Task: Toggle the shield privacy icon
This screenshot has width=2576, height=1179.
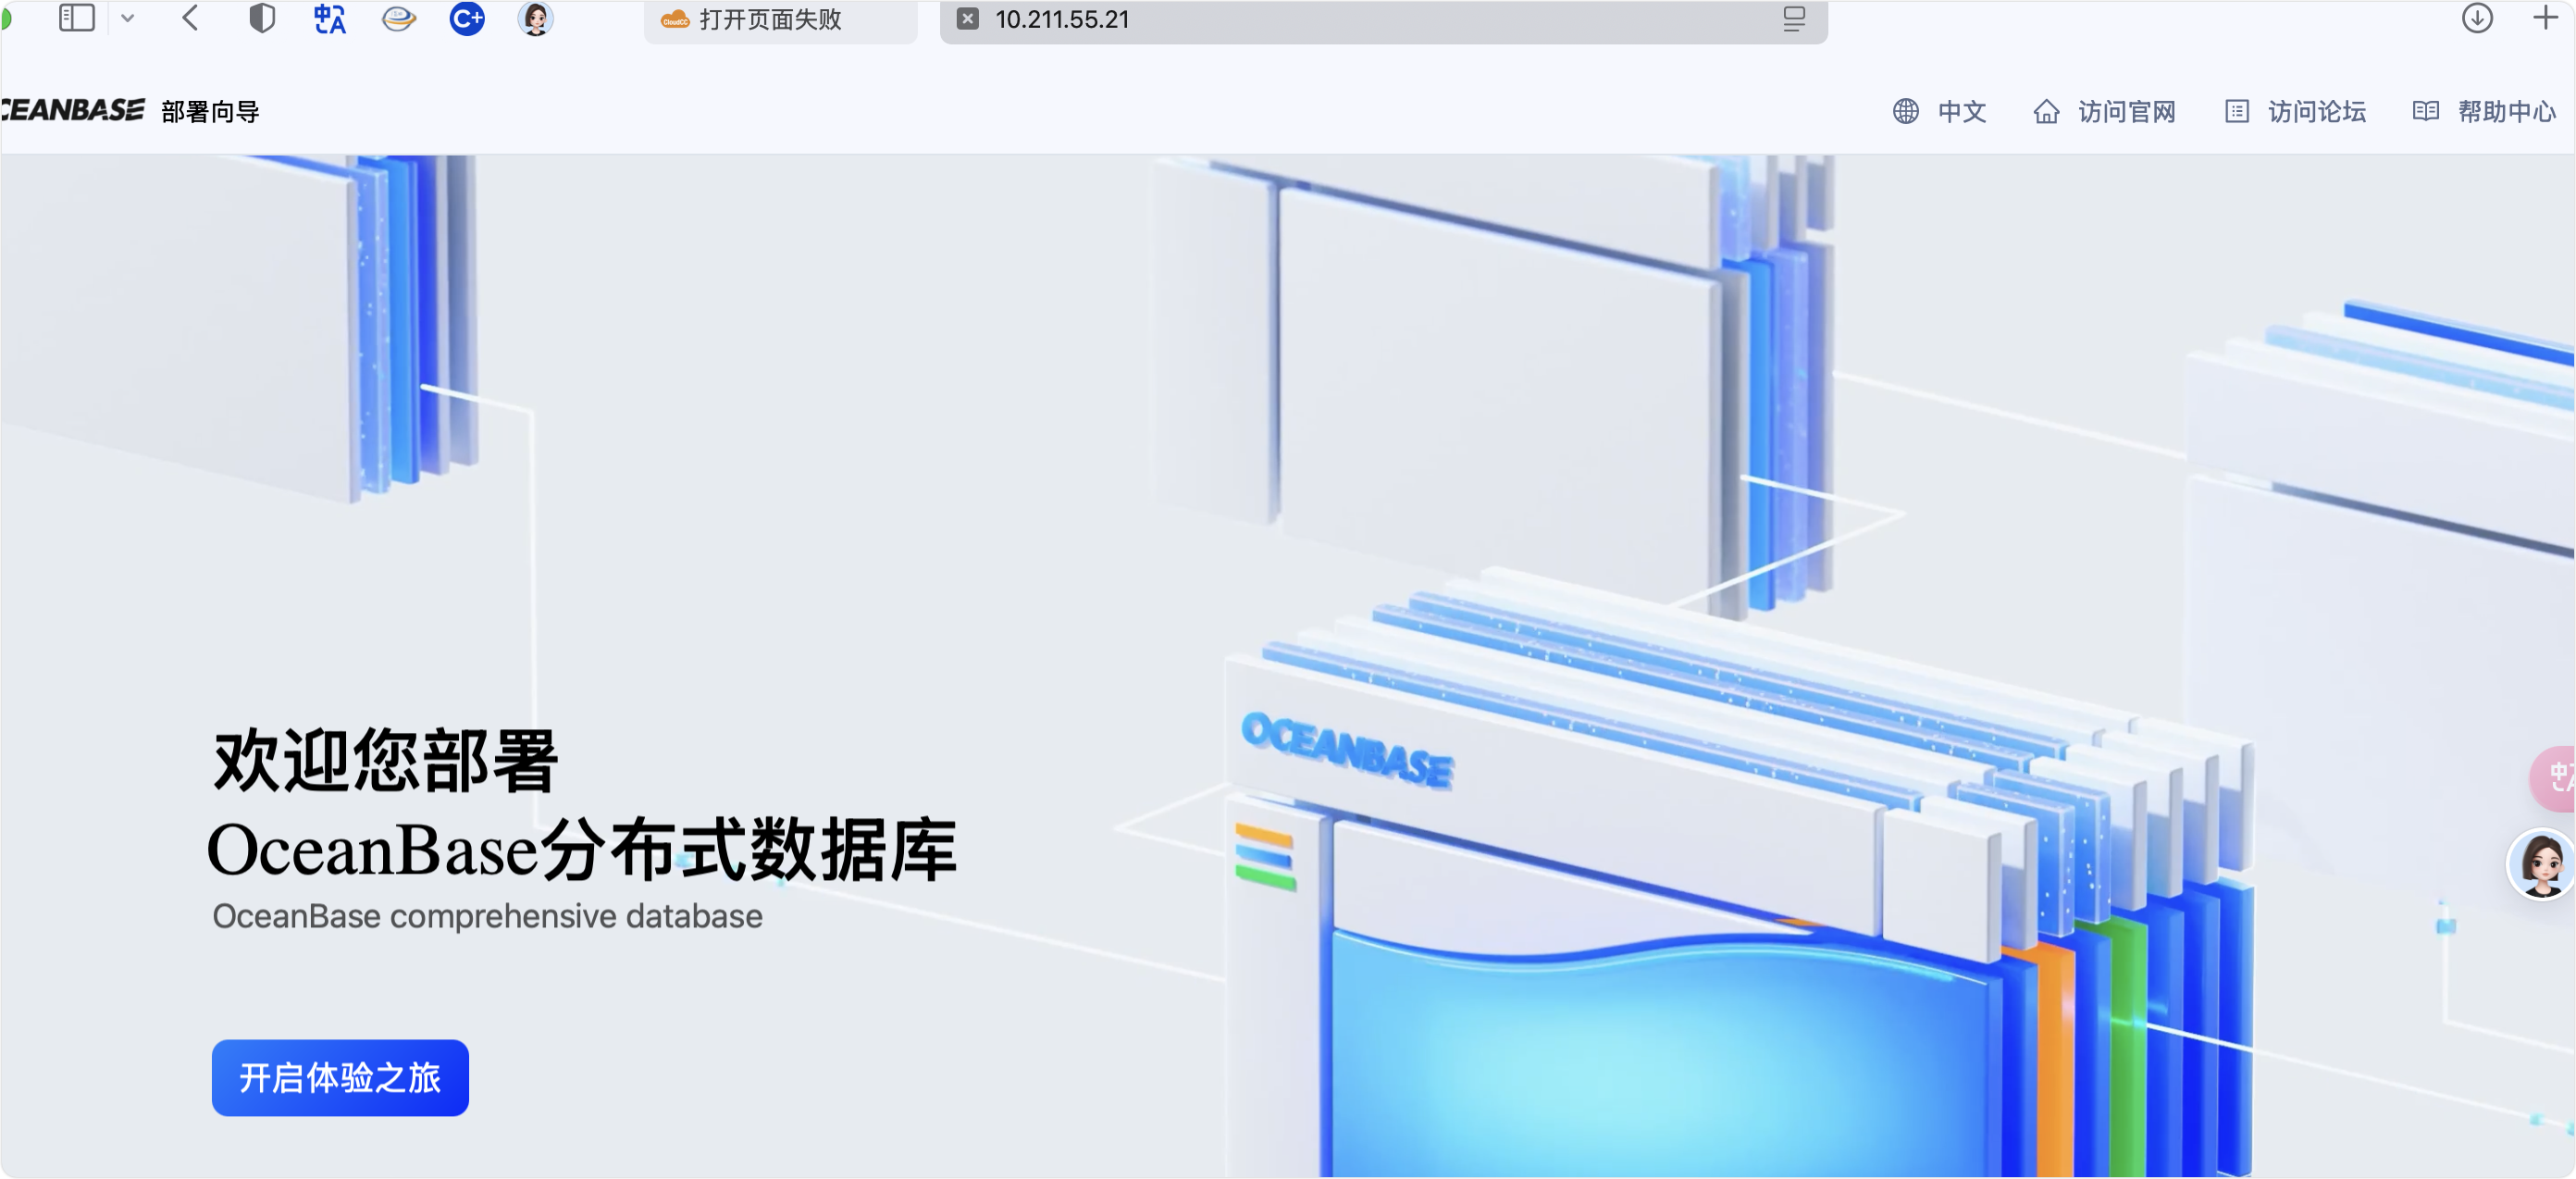Action: pos(262,18)
